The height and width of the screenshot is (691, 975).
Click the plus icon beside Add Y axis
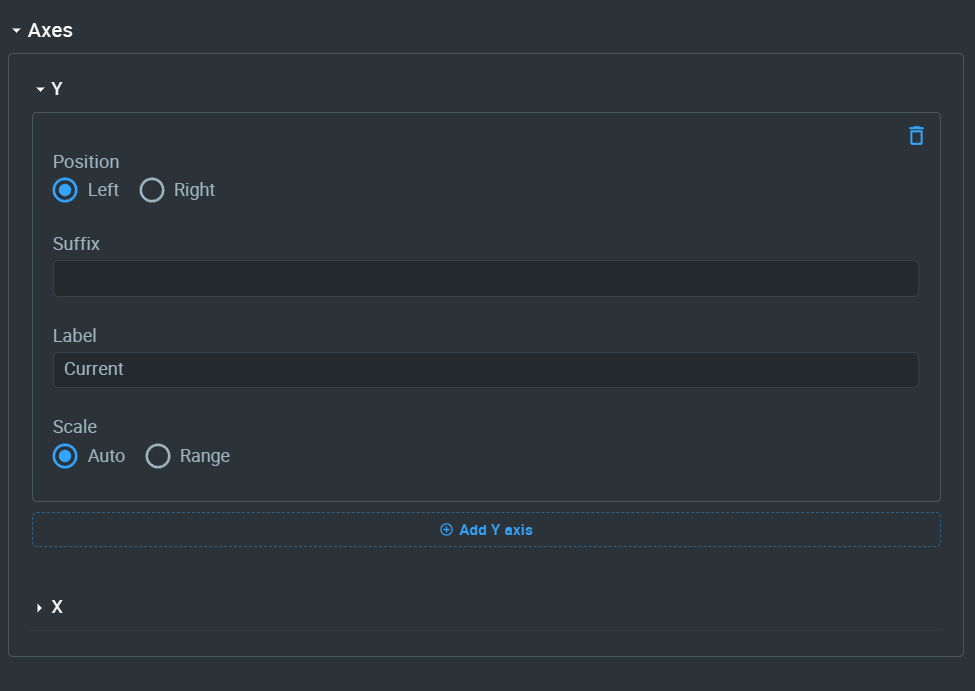tap(446, 529)
